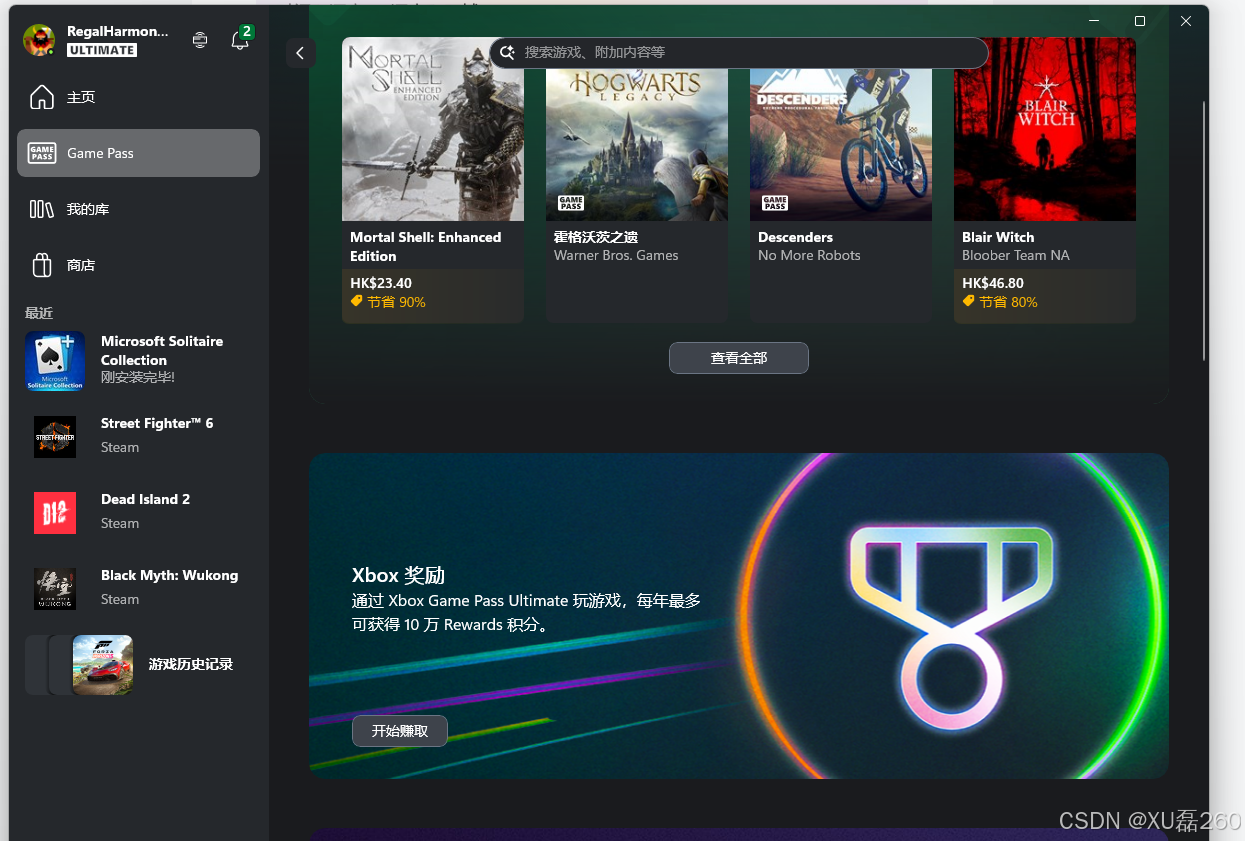This screenshot has height=841, width=1245.
Task: Click the Mortal Shell: Enhanced Edition title
Action: (426, 246)
